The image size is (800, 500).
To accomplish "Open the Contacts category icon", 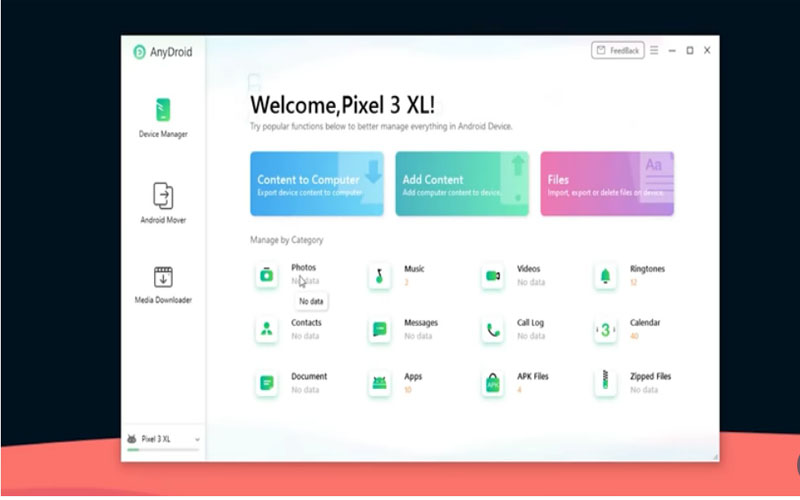I will point(266,330).
